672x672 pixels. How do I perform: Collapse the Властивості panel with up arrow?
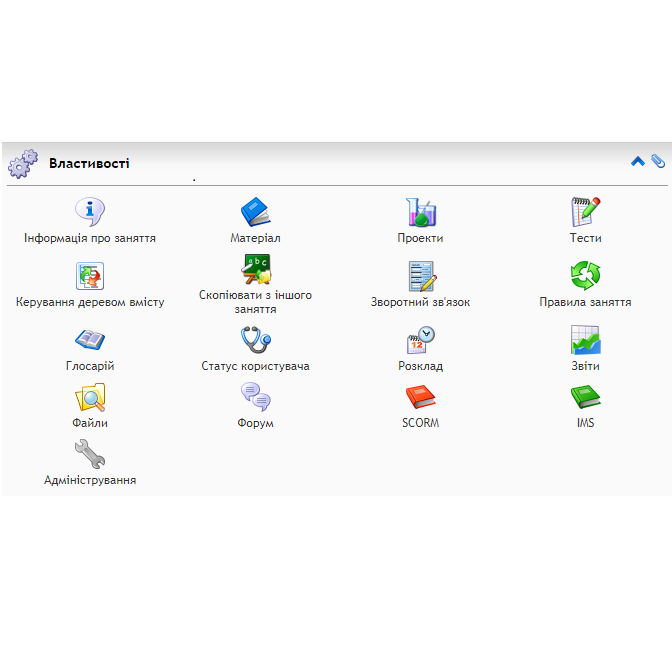[x=638, y=162]
